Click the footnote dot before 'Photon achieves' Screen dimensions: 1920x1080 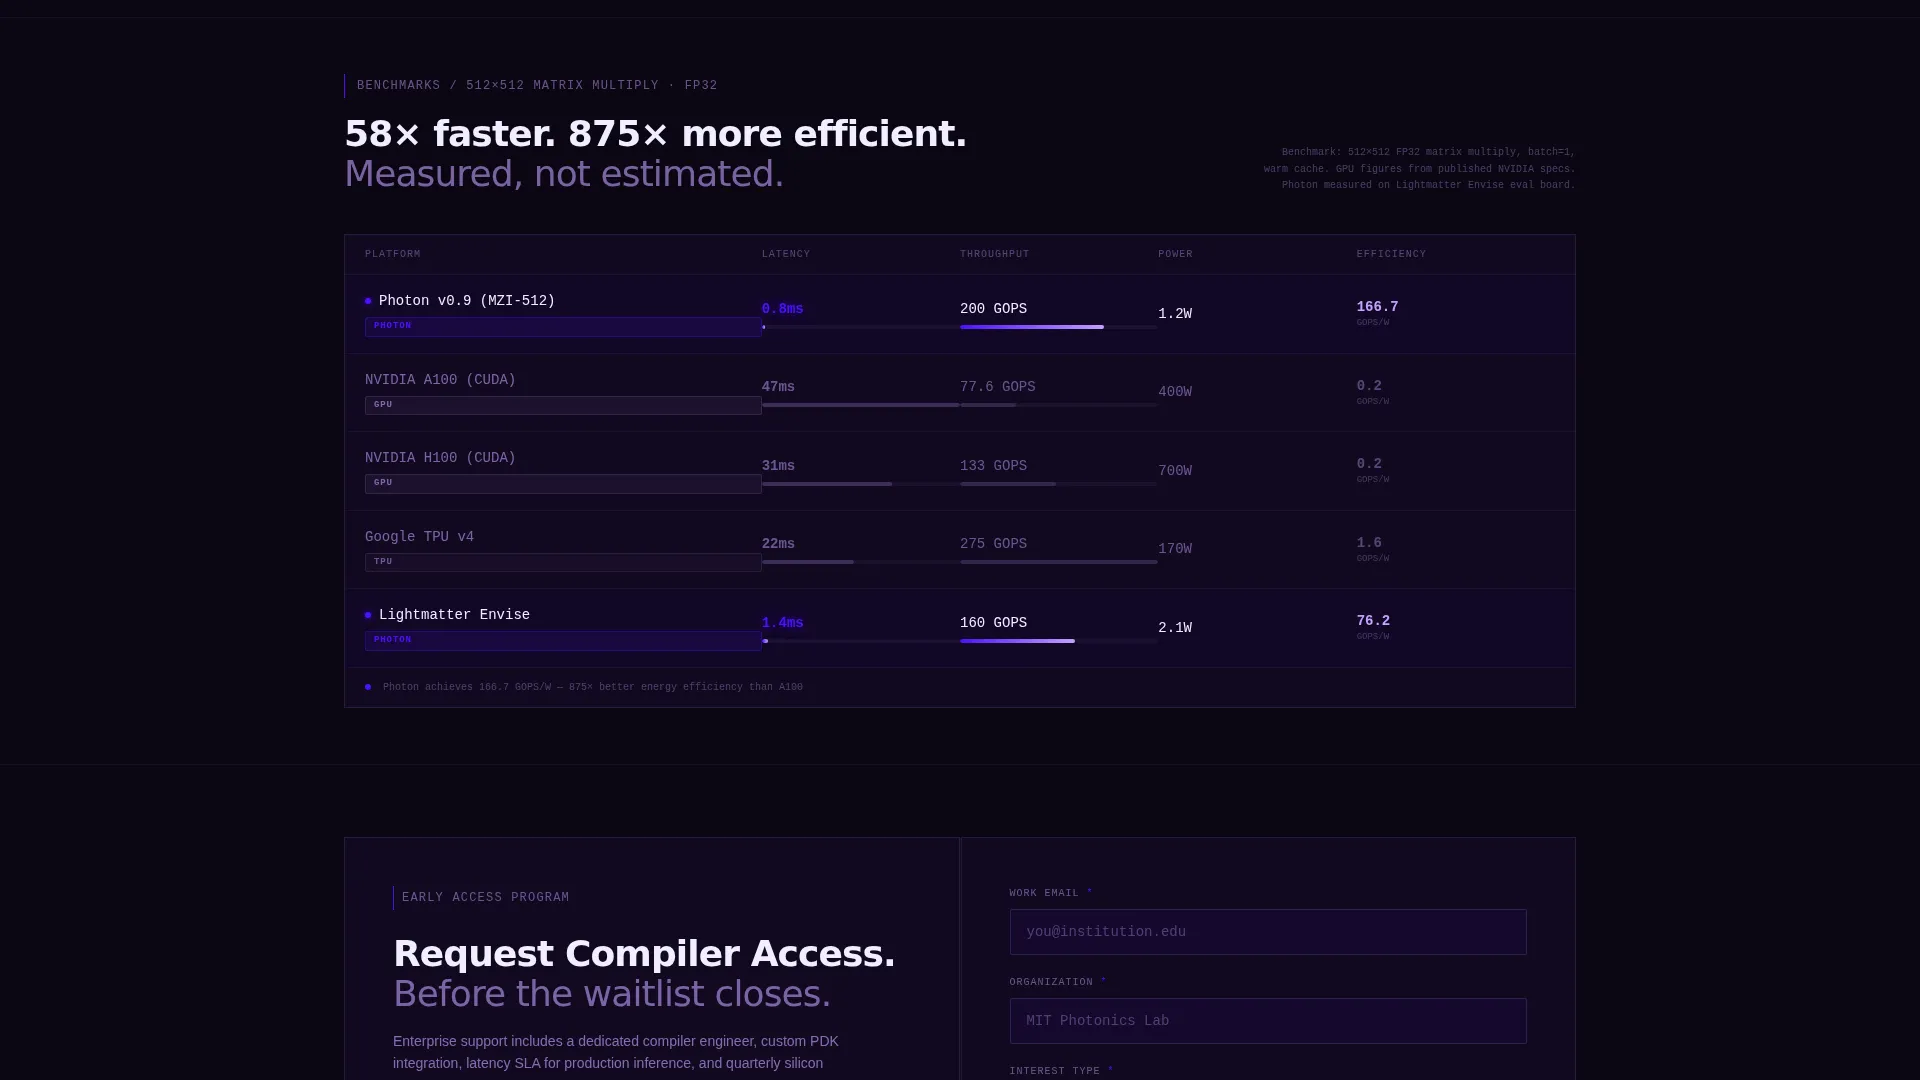tap(368, 687)
